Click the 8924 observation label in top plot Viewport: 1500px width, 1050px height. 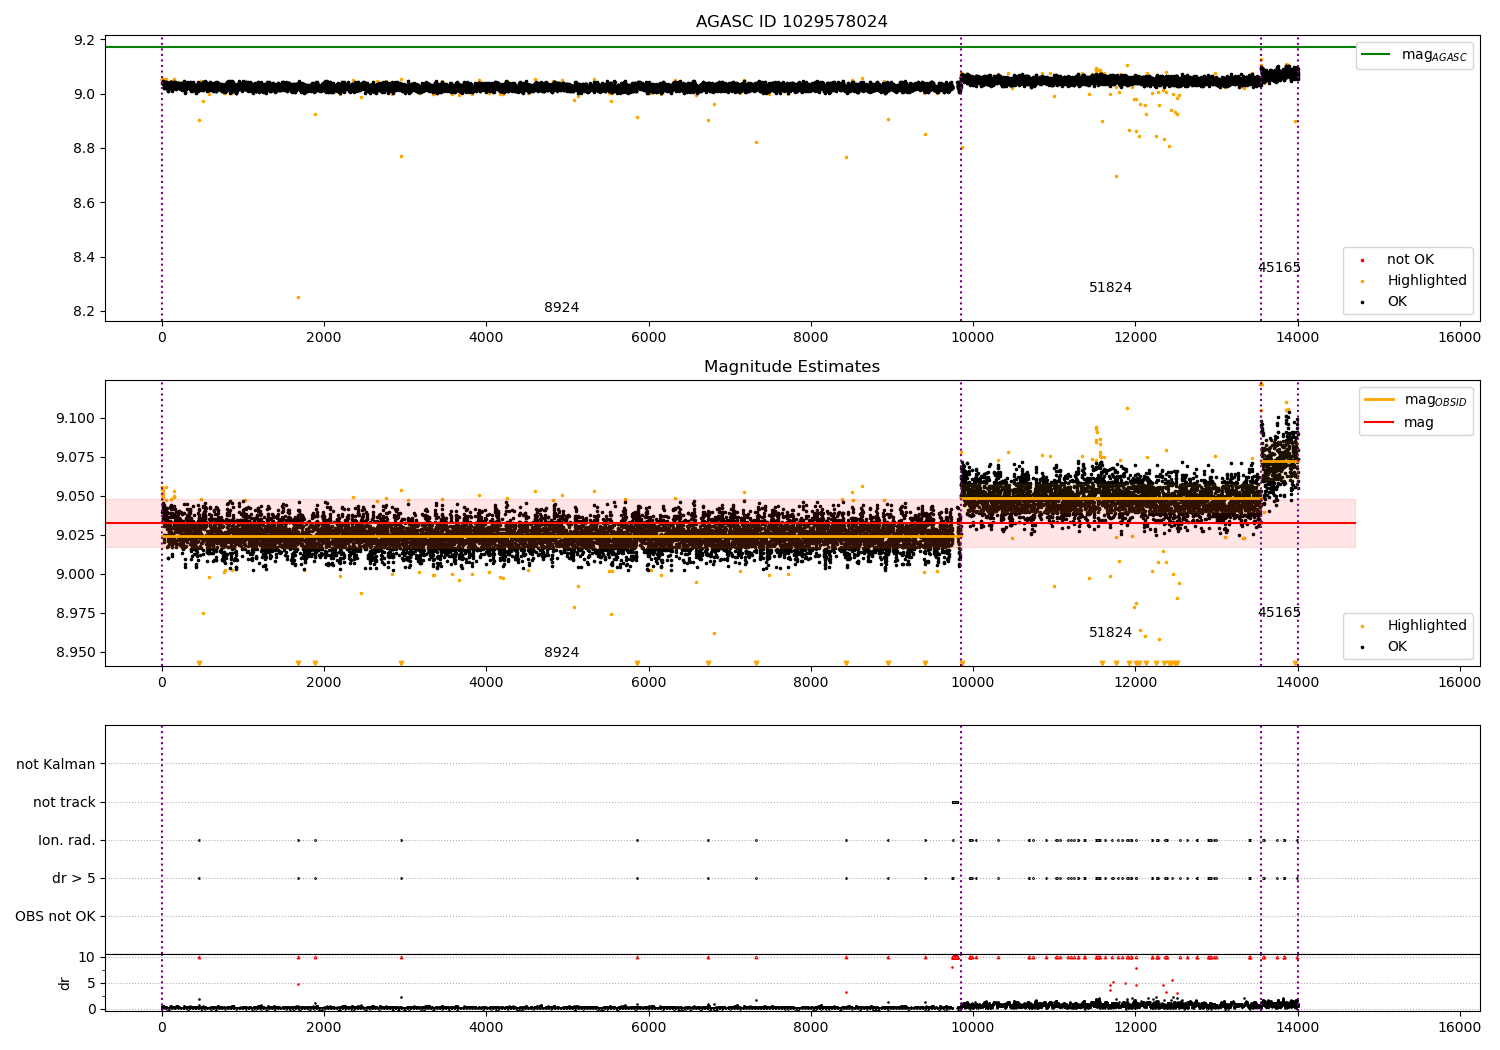coord(561,308)
